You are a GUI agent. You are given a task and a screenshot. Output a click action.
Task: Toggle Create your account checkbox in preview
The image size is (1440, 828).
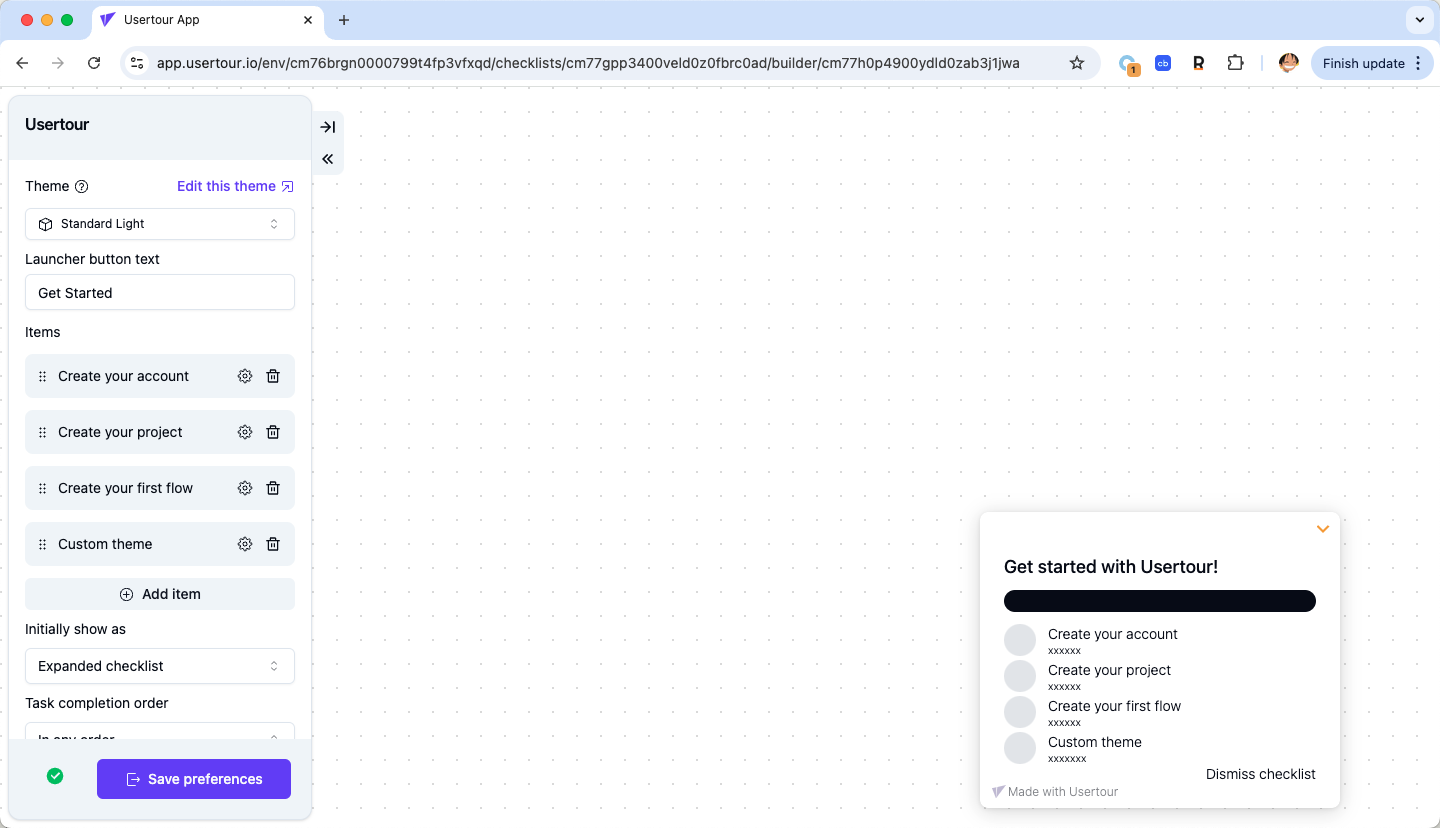(x=1020, y=640)
